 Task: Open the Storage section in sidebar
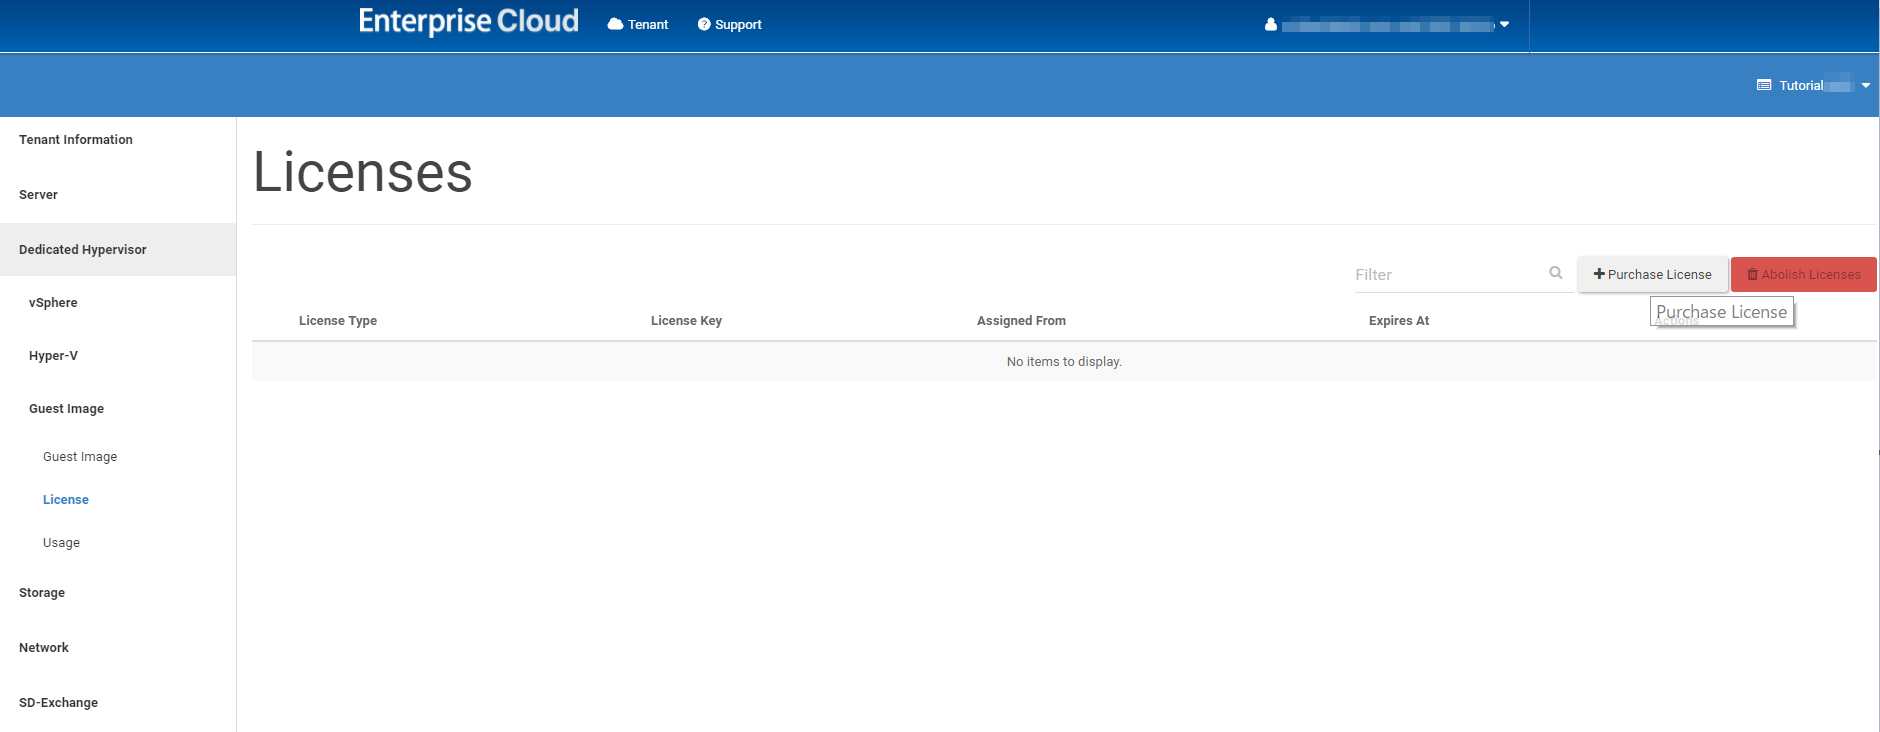point(42,593)
